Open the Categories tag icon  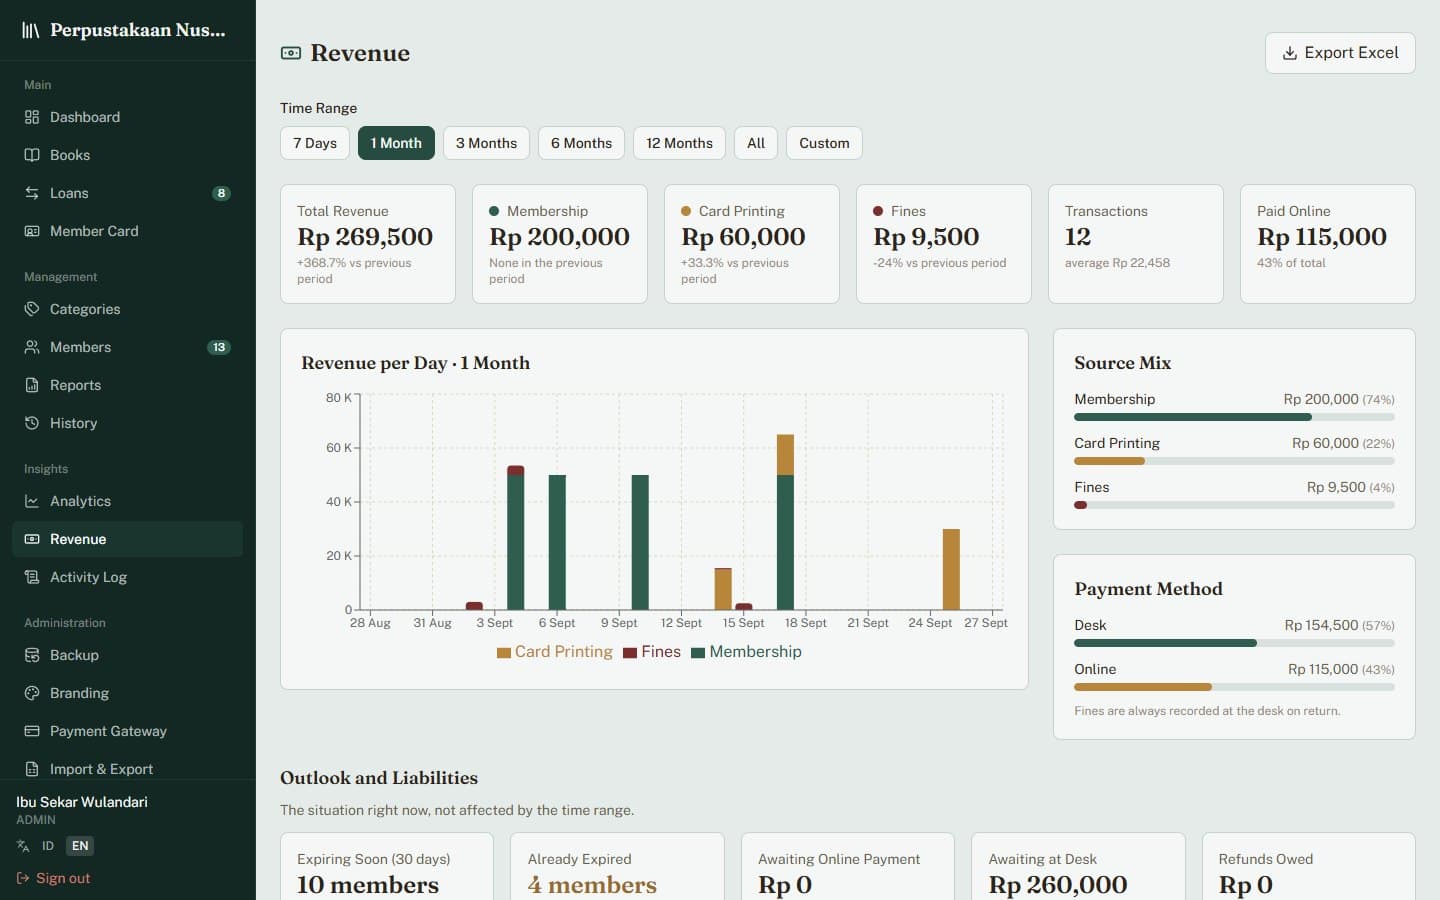pos(32,309)
